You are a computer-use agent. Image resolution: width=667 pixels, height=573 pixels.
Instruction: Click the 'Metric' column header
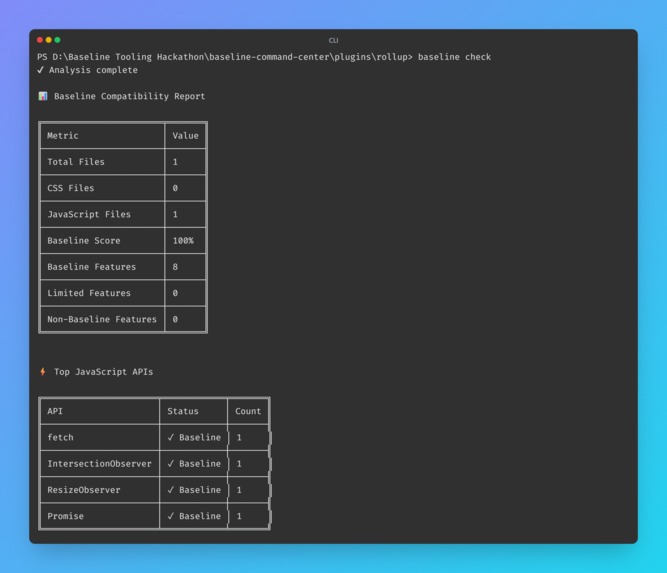(x=63, y=136)
